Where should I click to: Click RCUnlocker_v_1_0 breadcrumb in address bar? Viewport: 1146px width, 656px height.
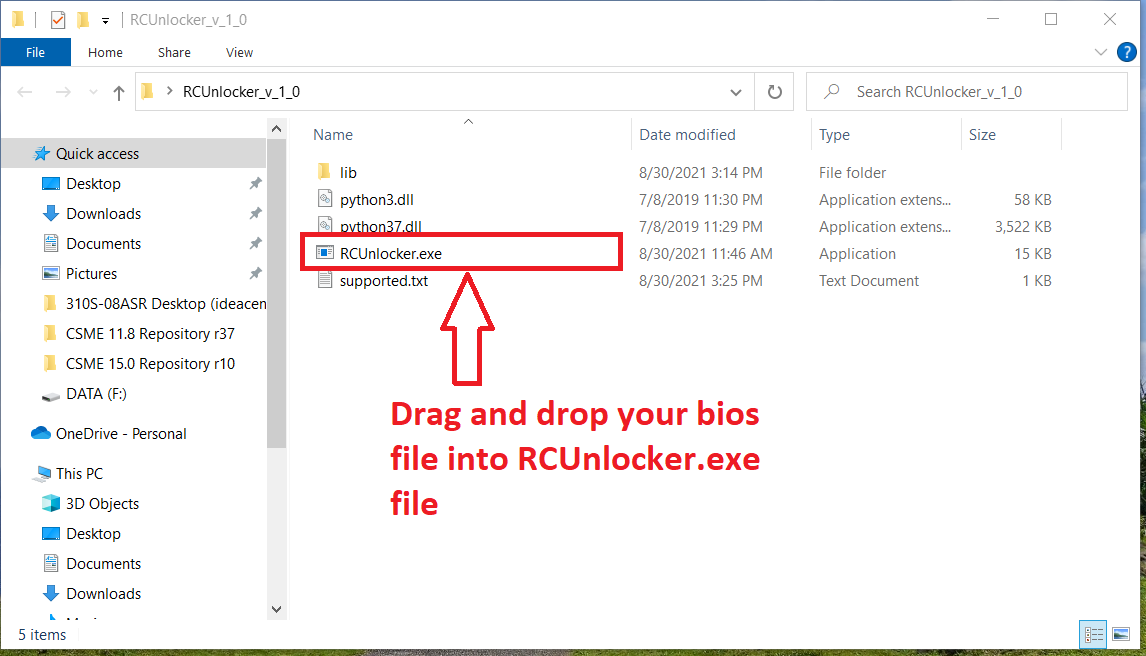(241, 92)
